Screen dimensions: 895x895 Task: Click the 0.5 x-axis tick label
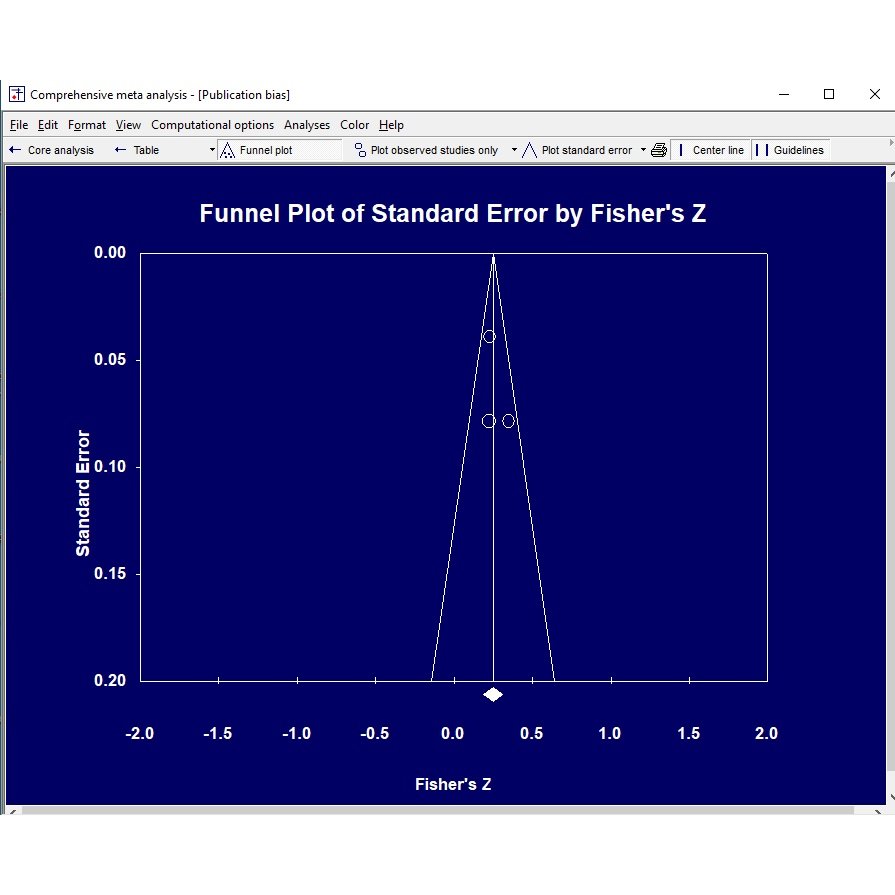point(531,733)
